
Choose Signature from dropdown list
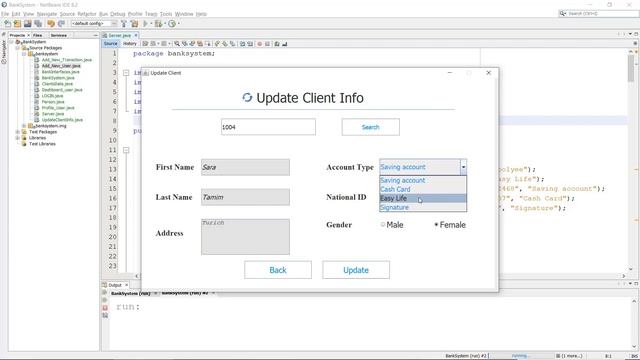click(423, 207)
